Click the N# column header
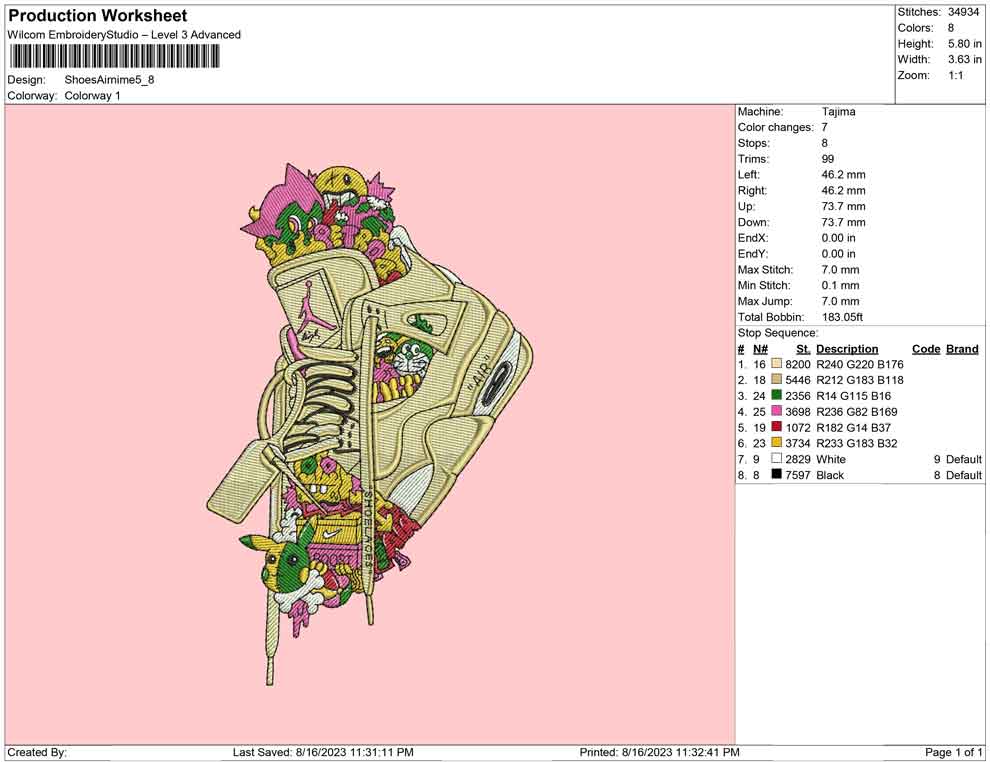 tap(760, 349)
